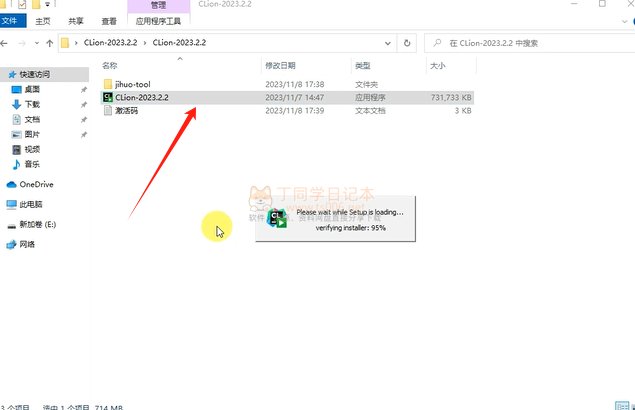Viewport: 635px width, 410px height.
Task: Sort files by 大小 column
Action: click(437, 66)
